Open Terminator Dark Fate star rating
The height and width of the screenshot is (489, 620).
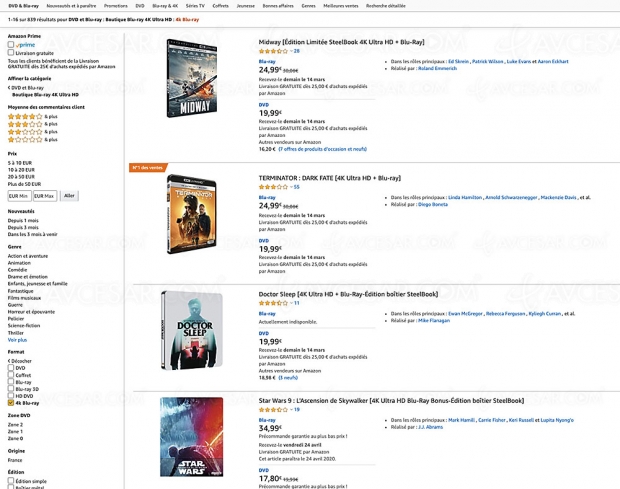(x=273, y=187)
